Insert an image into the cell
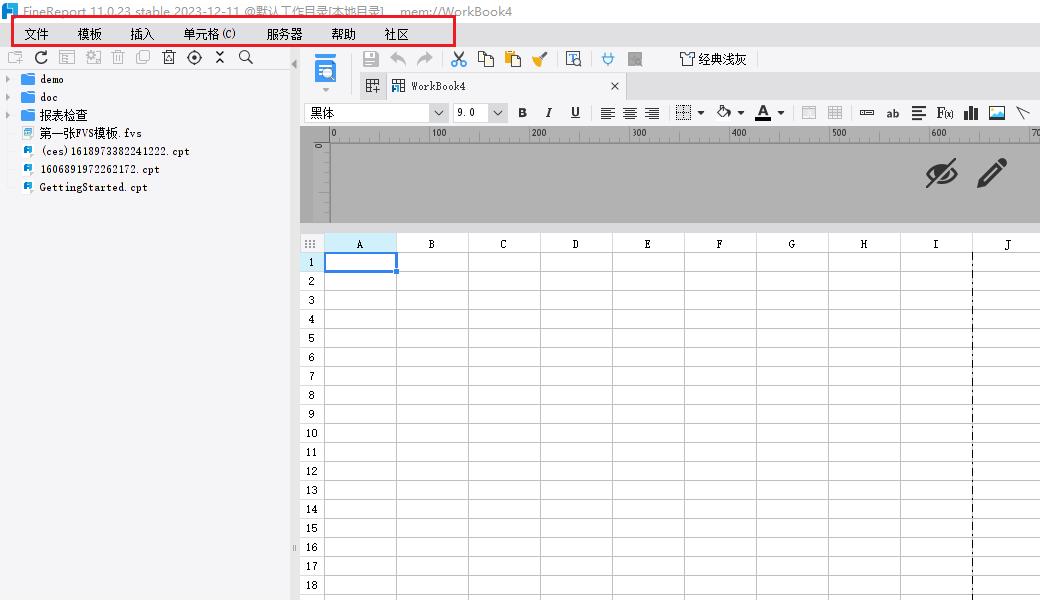 pyautogui.click(x=997, y=113)
